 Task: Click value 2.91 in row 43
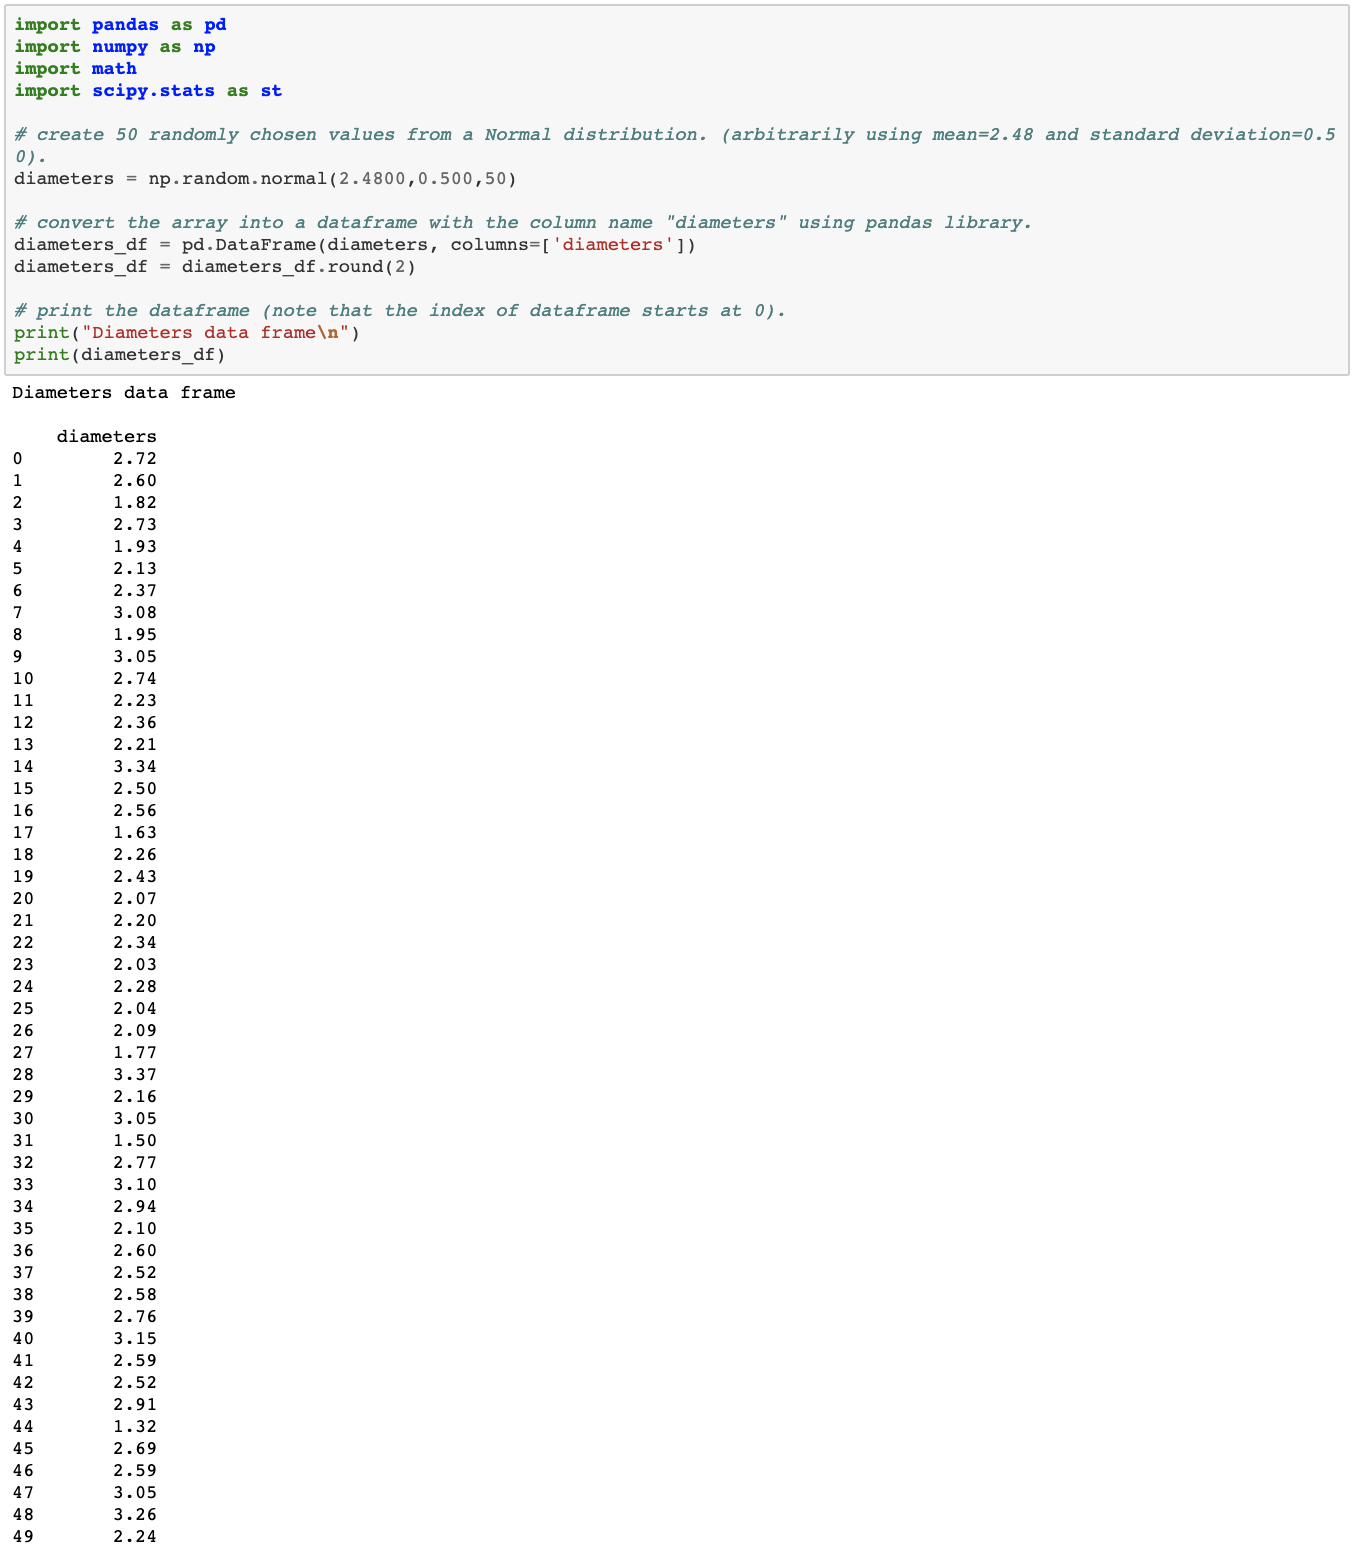pyautogui.click(x=135, y=1405)
